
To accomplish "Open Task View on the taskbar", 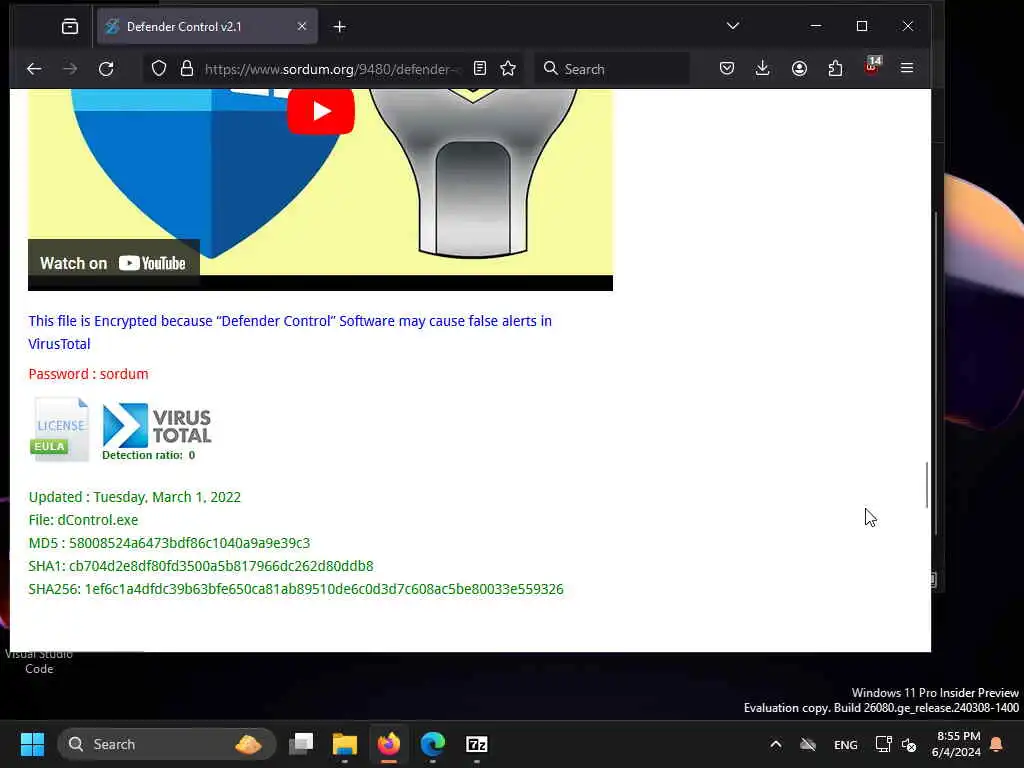I will (301, 744).
